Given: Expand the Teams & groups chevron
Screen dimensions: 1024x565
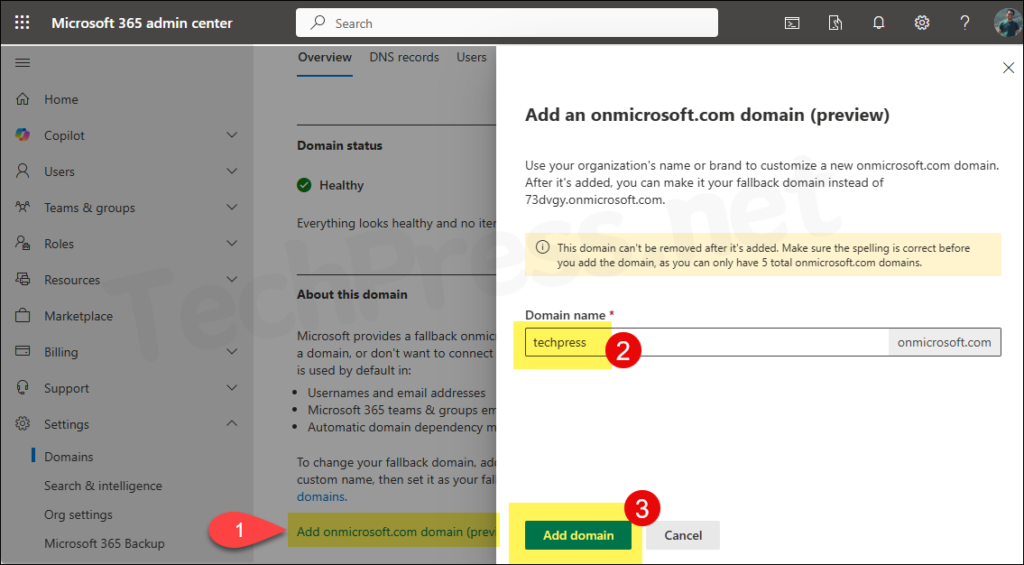Looking at the screenshot, I should (x=232, y=208).
